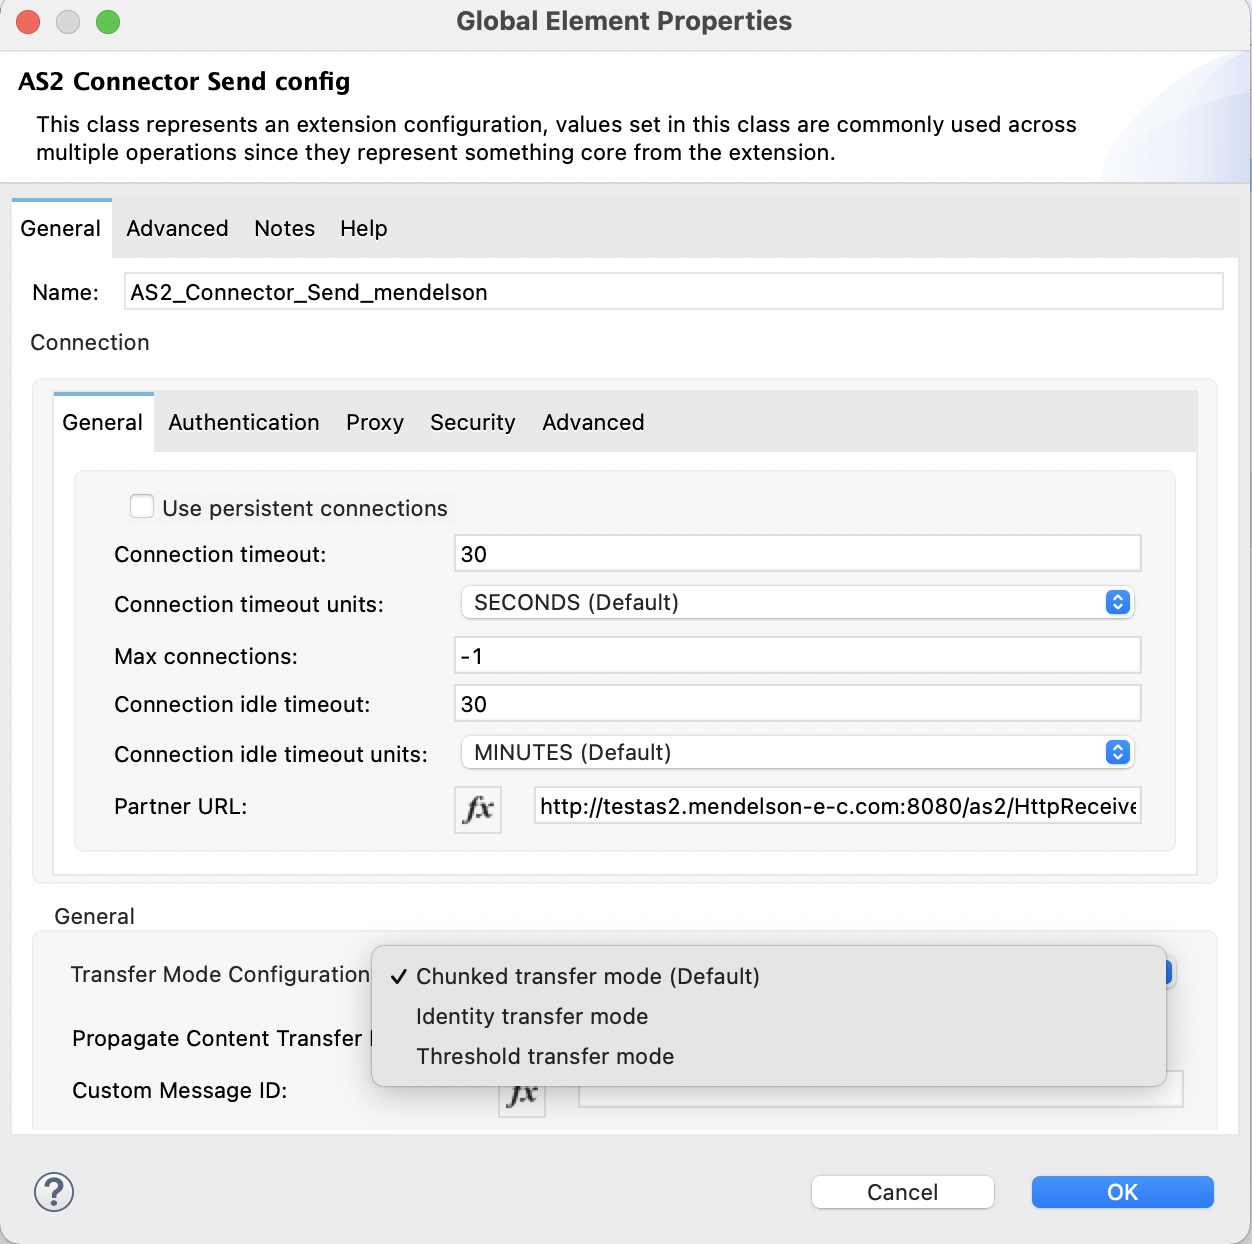Click the up-down arrows on MINUTES selector
This screenshot has height=1244, width=1252.
click(1117, 752)
